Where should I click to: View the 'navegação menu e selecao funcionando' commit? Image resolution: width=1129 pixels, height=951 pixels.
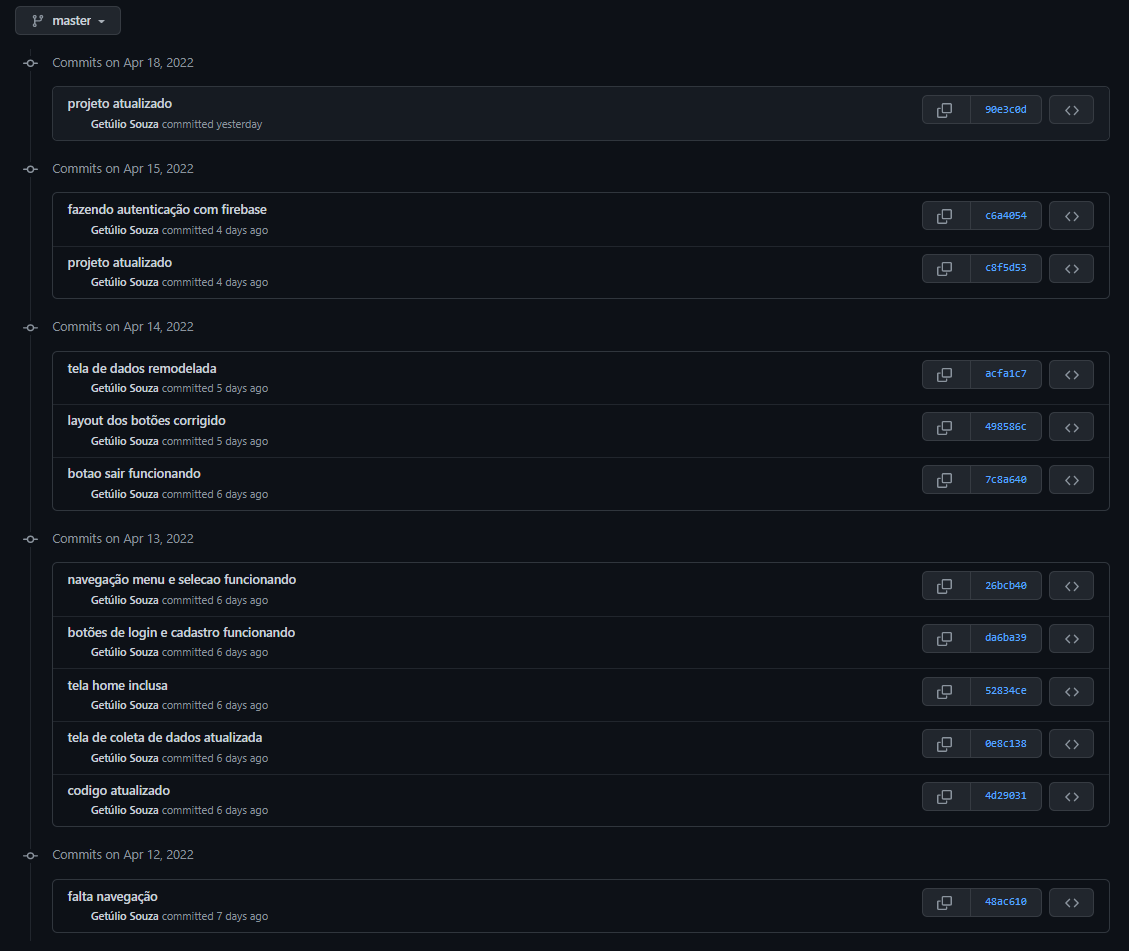(181, 579)
